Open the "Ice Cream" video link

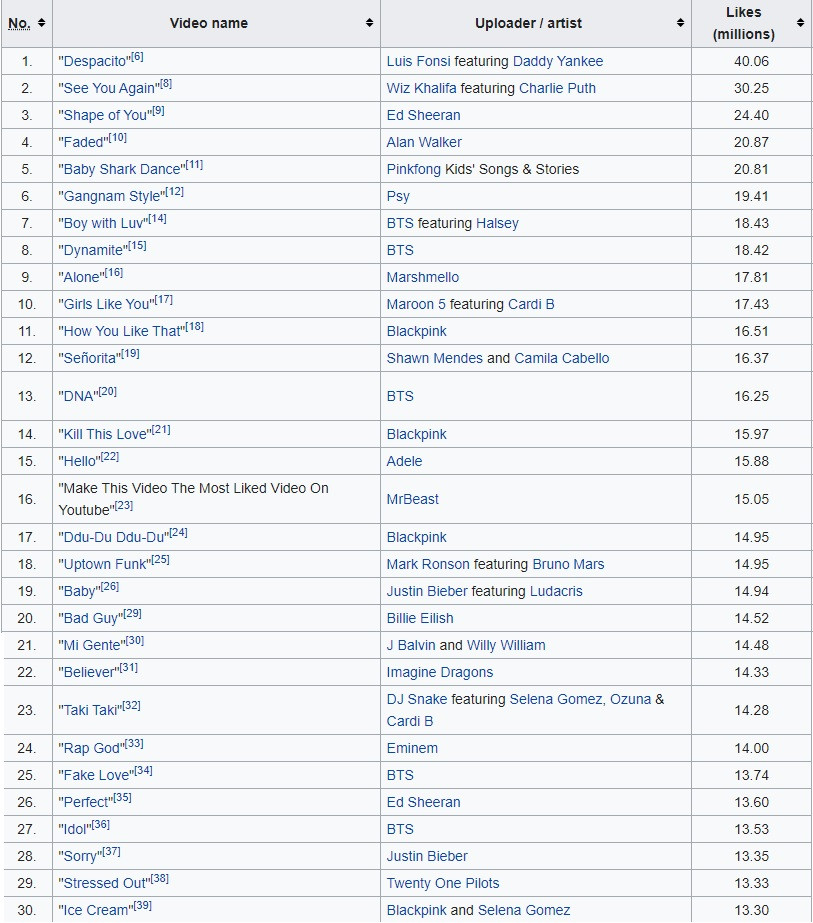(96, 912)
